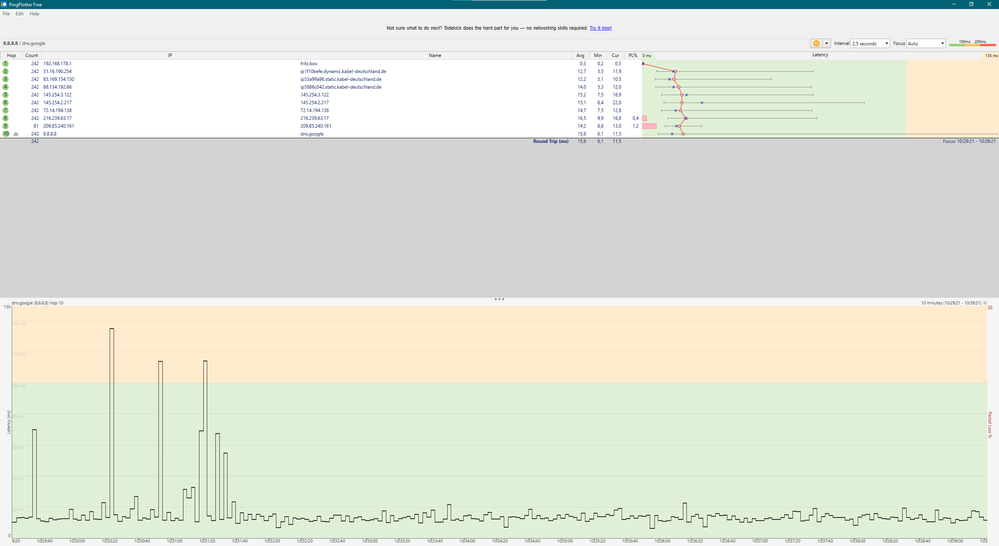The height and width of the screenshot is (546, 999).
Task: Open the File menu
Action: (x=6, y=13)
